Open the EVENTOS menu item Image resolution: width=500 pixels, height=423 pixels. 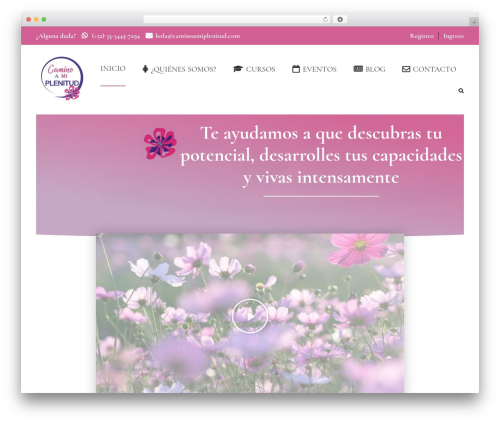click(x=319, y=69)
